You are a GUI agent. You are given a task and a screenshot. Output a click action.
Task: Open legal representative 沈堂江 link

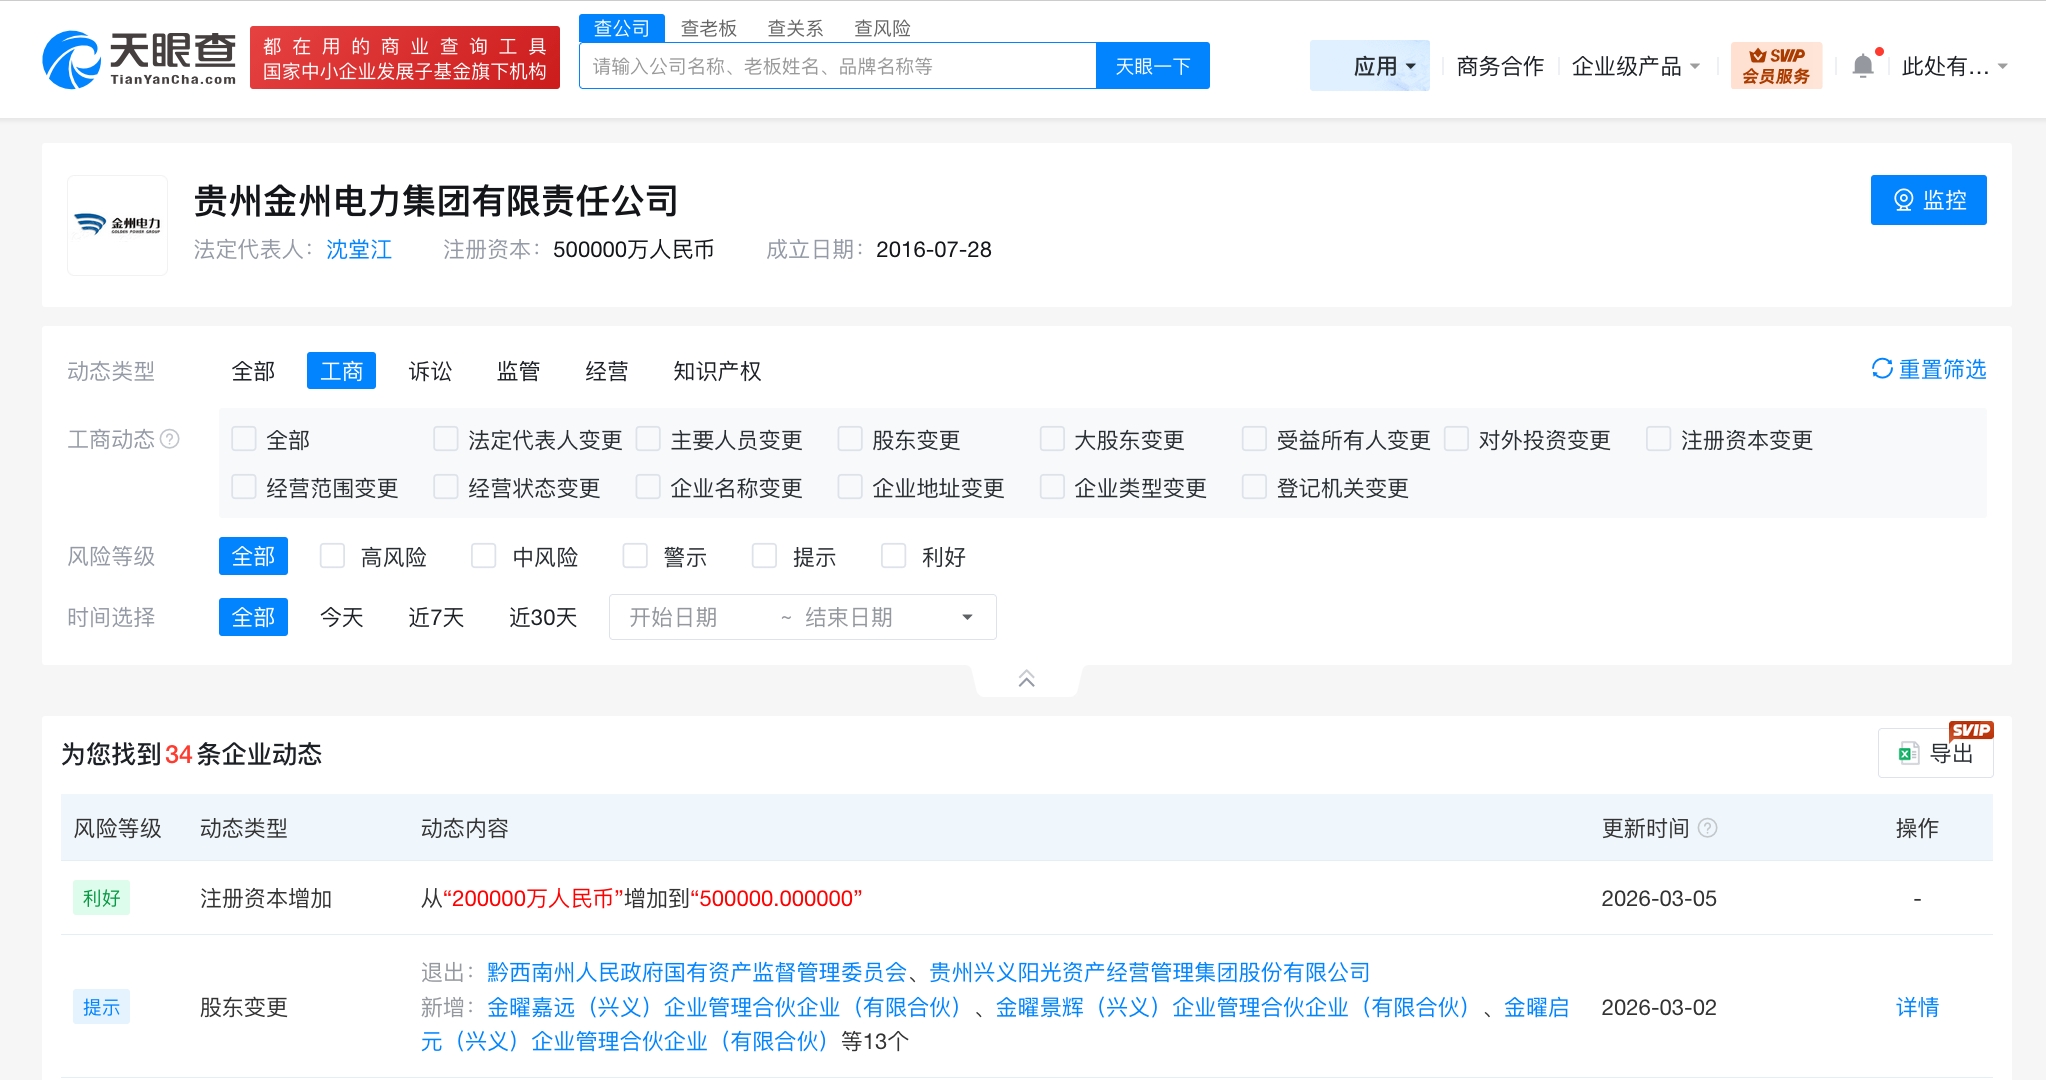point(359,249)
